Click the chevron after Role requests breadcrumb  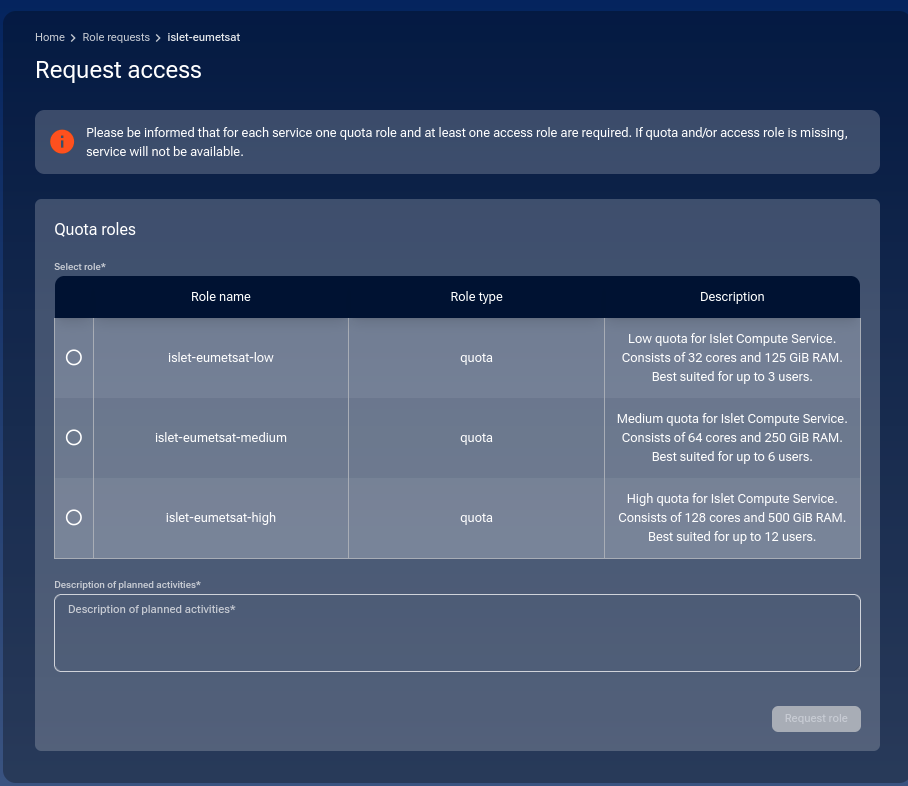[158, 38]
